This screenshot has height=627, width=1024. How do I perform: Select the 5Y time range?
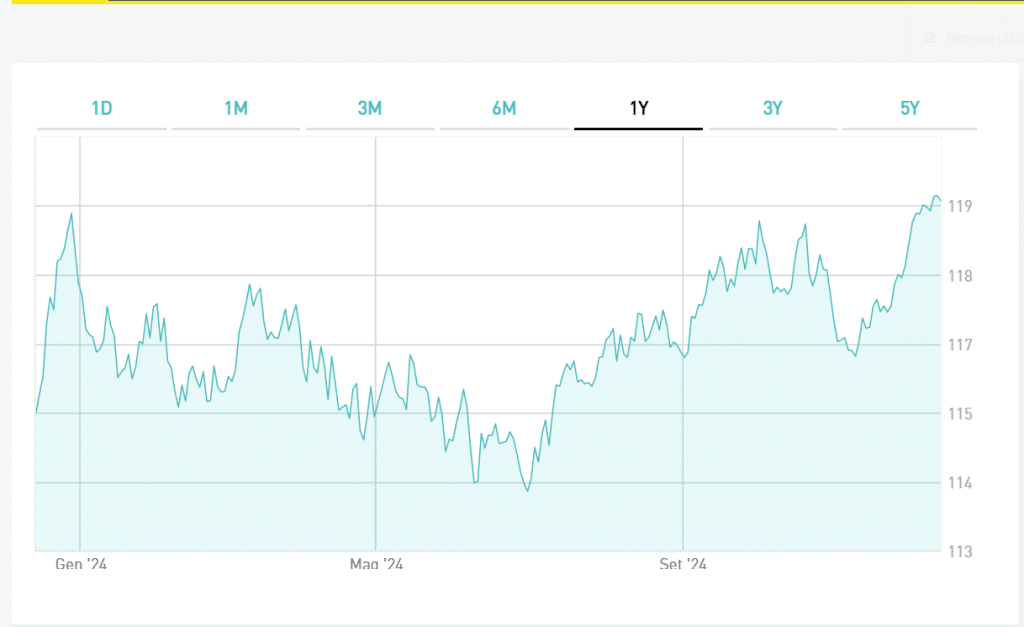click(909, 109)
